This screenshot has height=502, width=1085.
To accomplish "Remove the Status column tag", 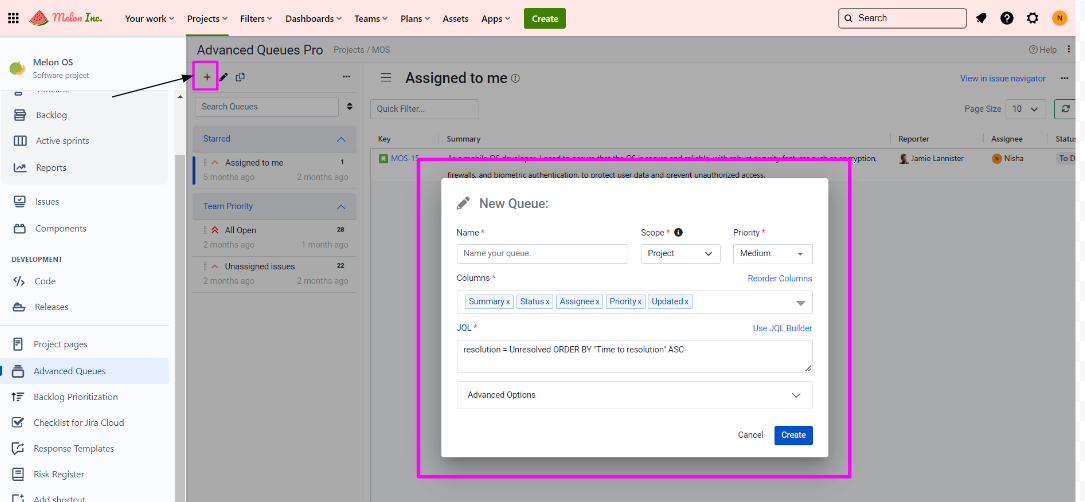I will tap(547, 302).
